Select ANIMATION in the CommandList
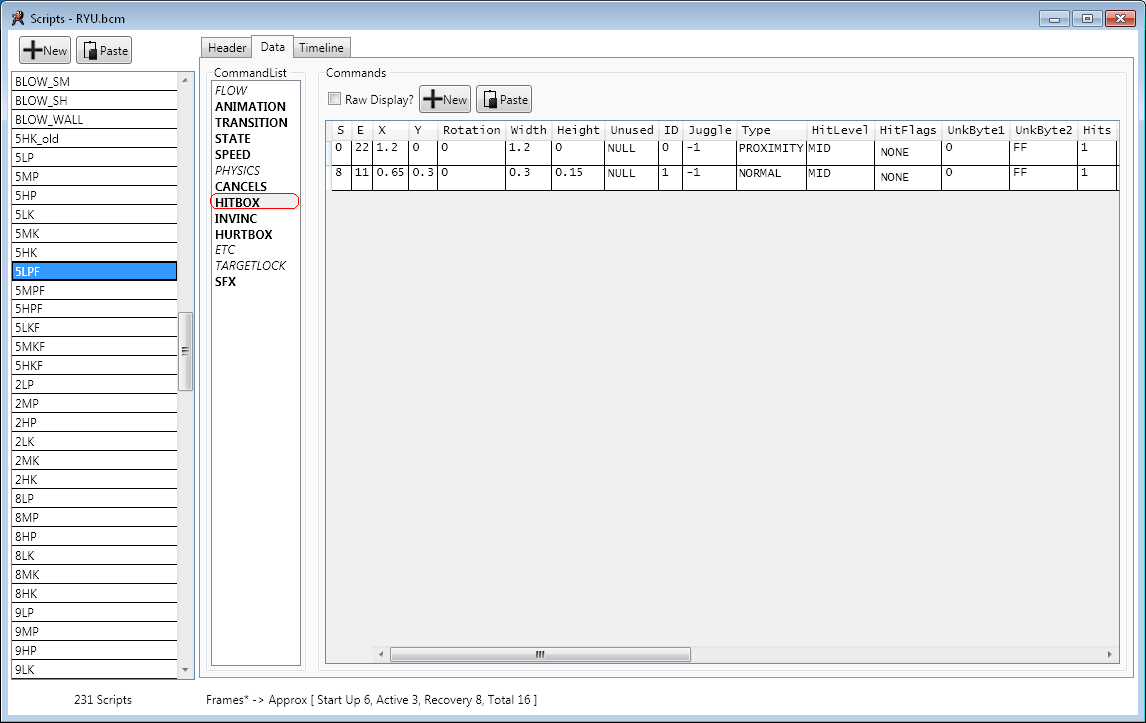Viewport: 1146px width, 723px height. point(250,106)
